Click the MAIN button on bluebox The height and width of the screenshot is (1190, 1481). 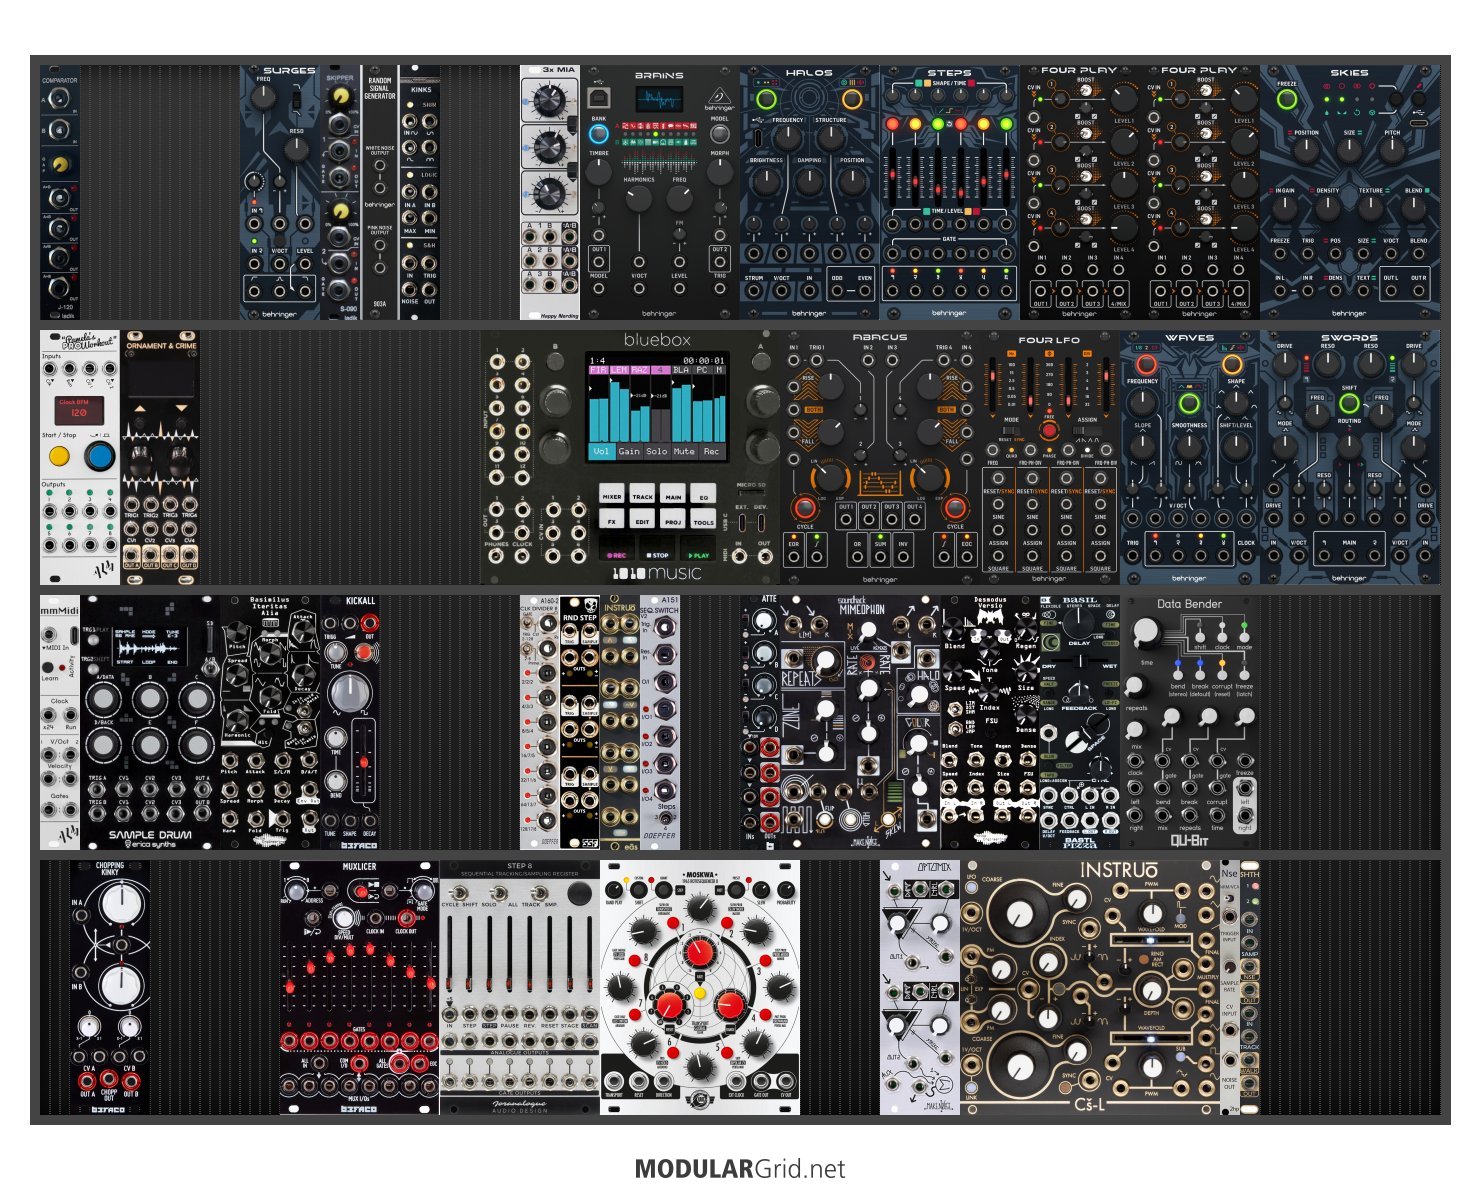(673, 495)
